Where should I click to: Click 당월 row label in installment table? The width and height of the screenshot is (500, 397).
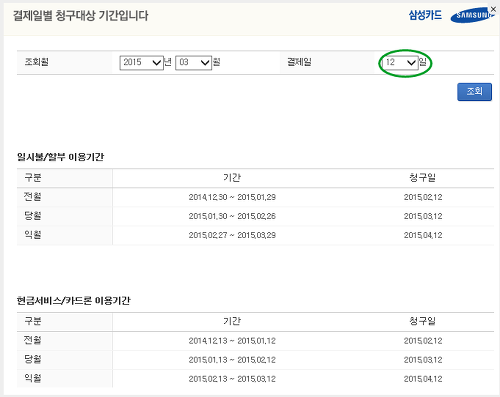coord(33,216)
